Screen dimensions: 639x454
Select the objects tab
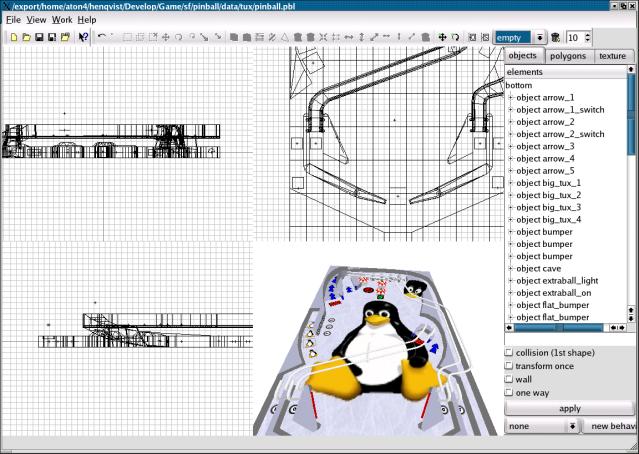(x=522, y=55)
